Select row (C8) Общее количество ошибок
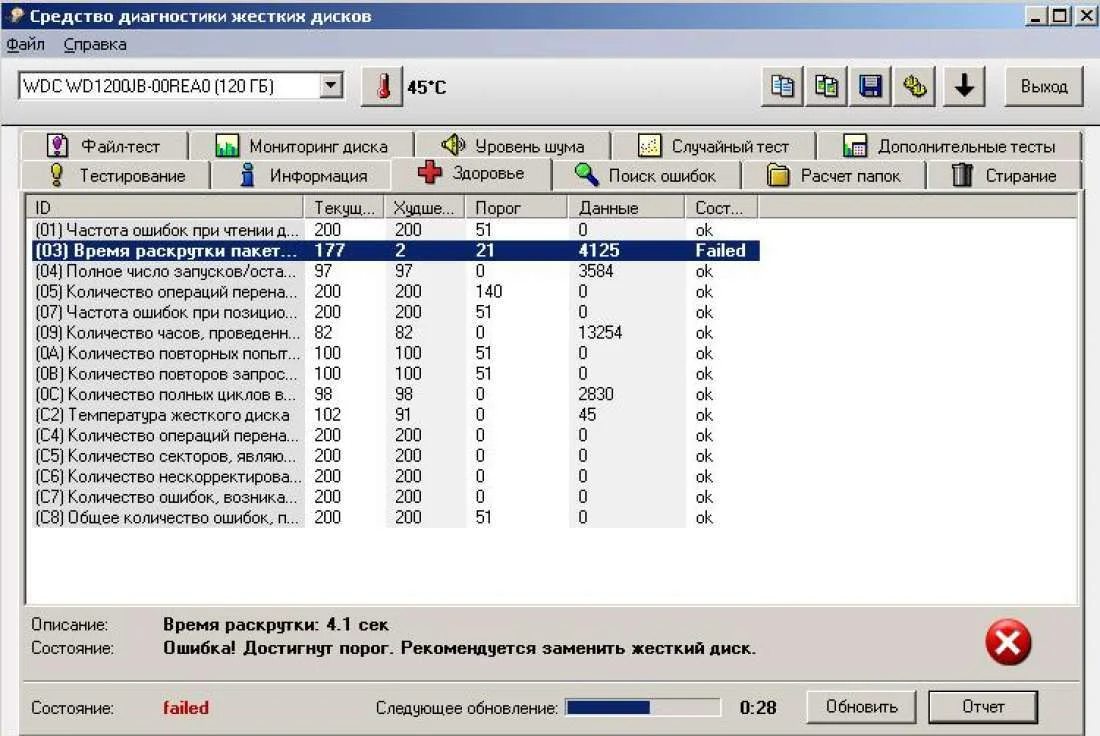Screen dimensions: 1100x736 click(x=396, y=517)
